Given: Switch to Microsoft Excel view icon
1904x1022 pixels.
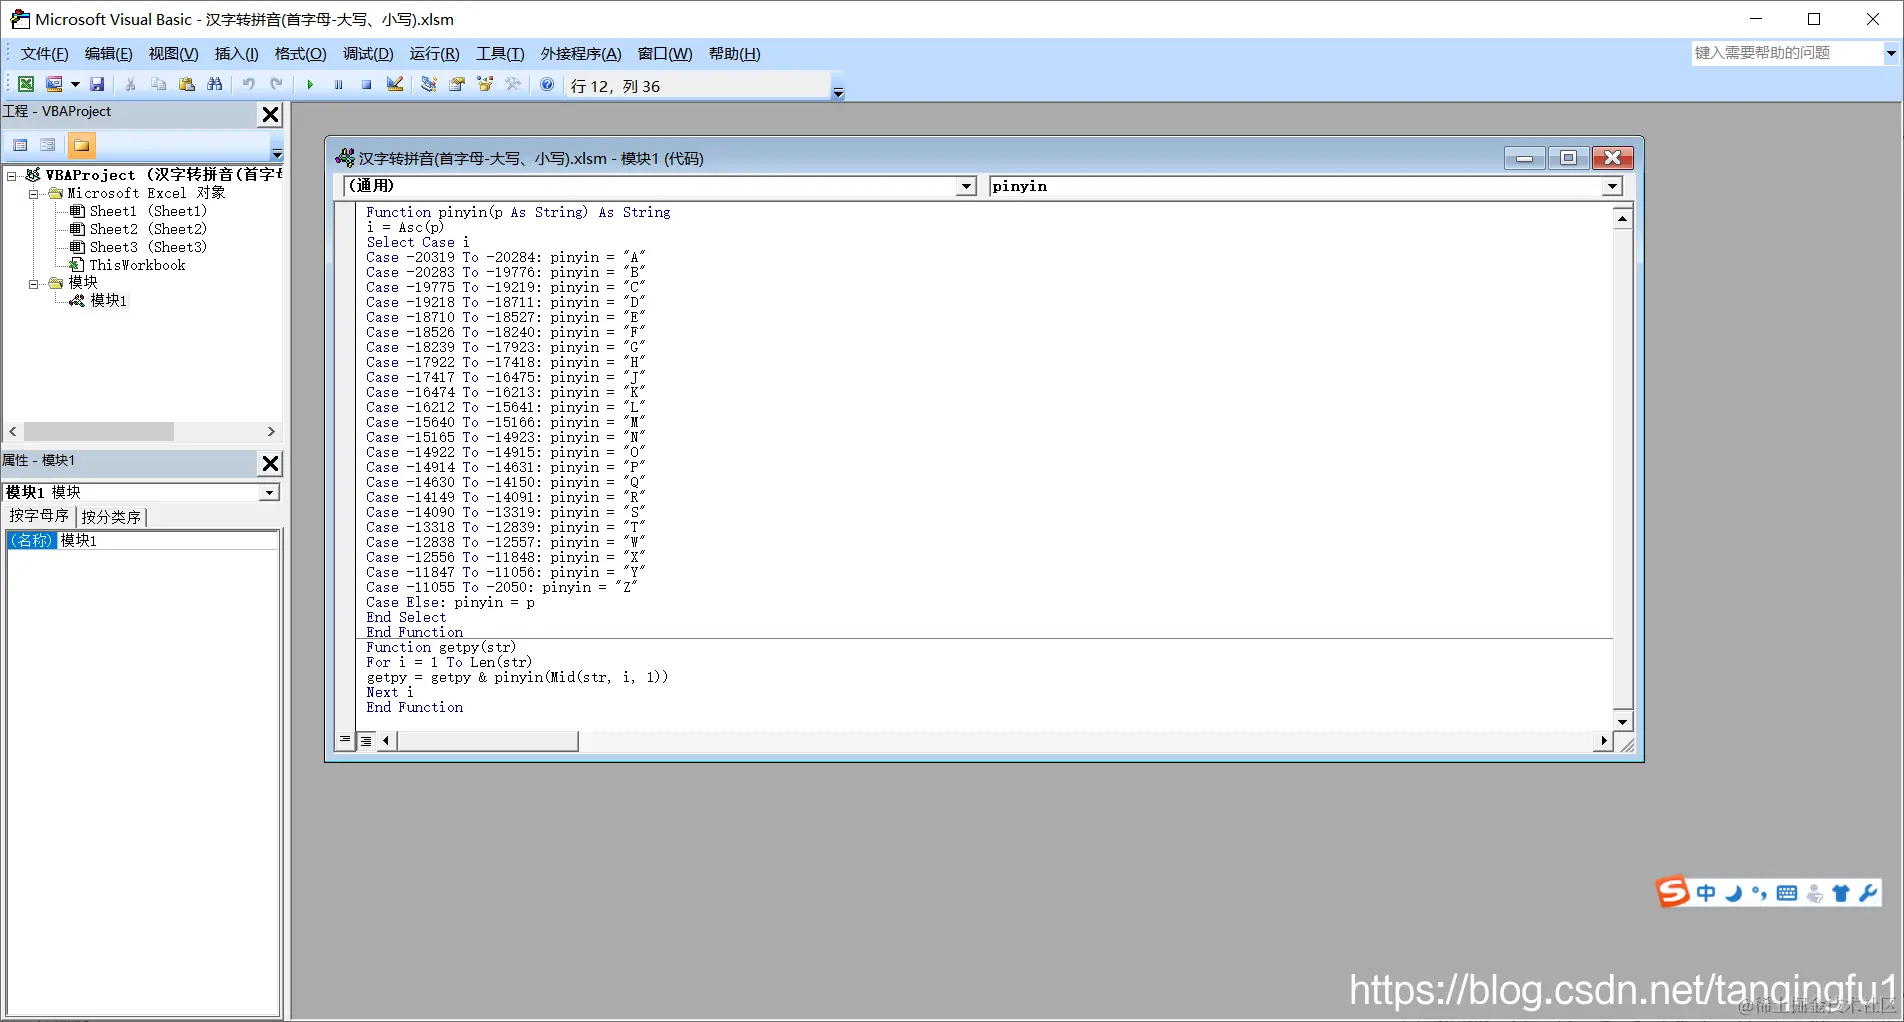Looking at the screenshot, I should pos(26,85).
